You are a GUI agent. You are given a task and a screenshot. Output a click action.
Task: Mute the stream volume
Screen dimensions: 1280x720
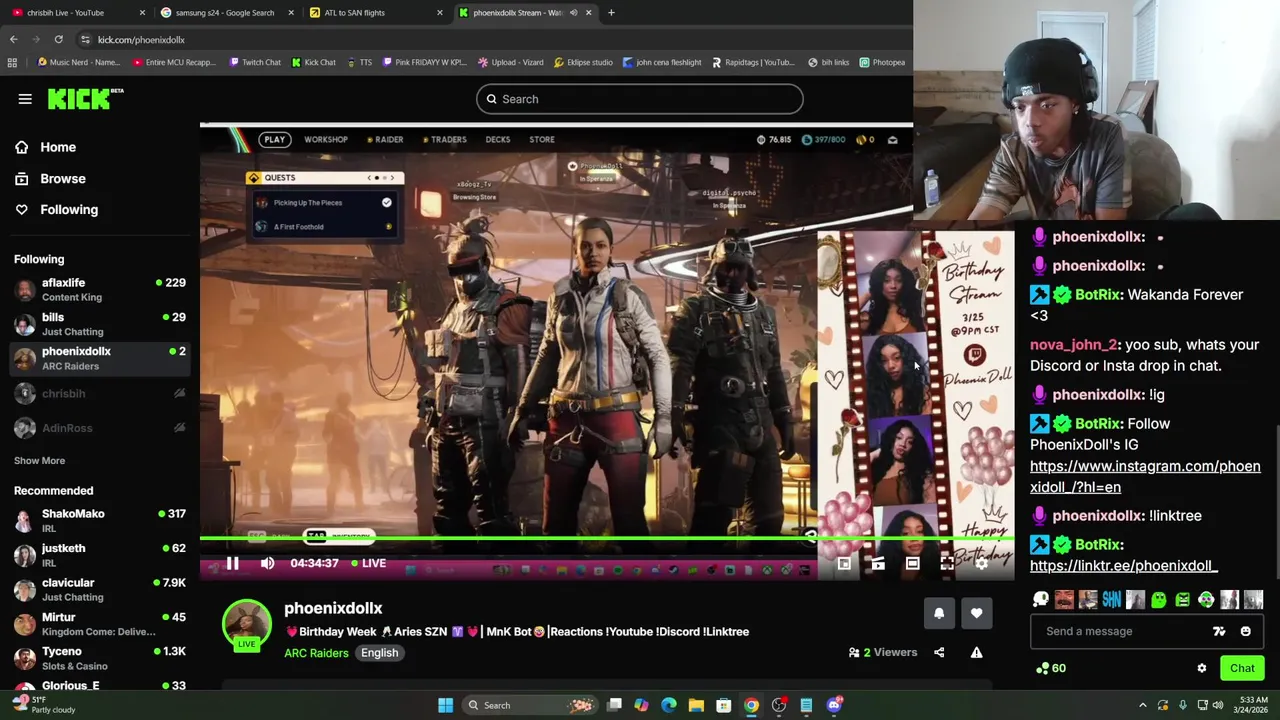pyautogui.click(x=267, y=563)
